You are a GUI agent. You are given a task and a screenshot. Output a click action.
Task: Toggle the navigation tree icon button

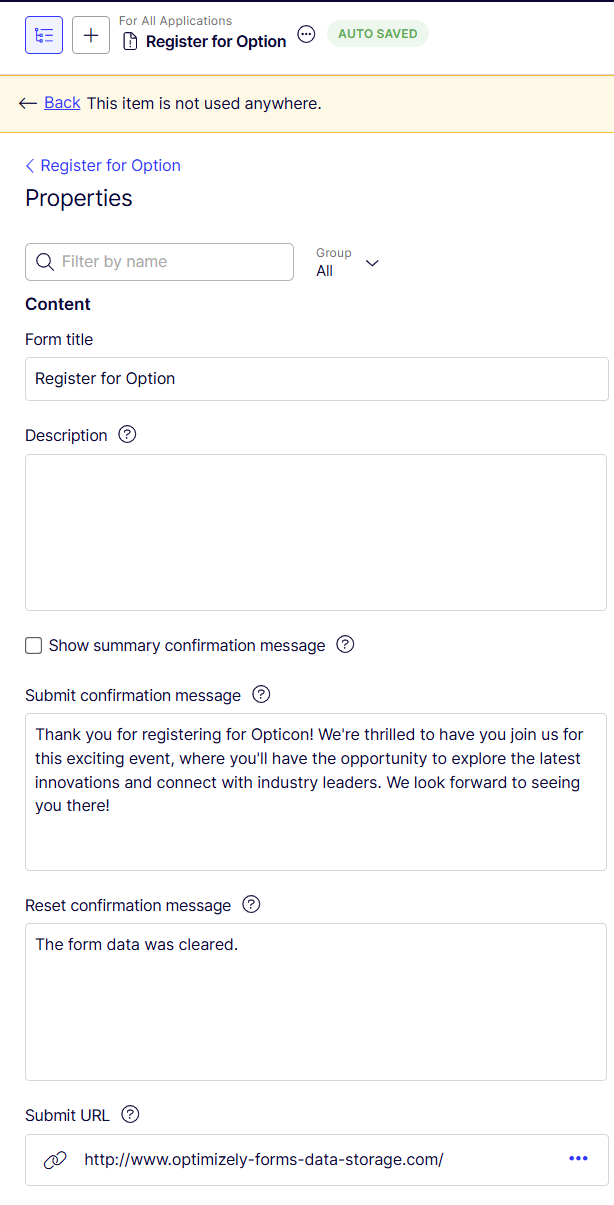click(x=44, y=35)
